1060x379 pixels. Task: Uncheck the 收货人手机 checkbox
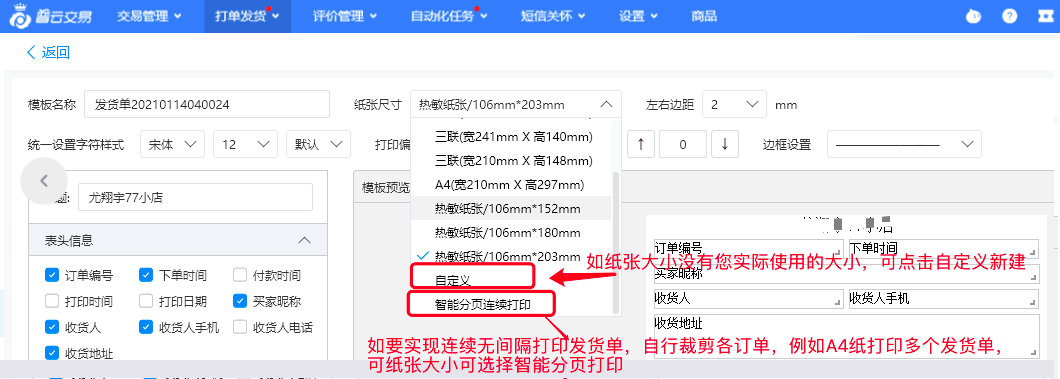[145, 328]
